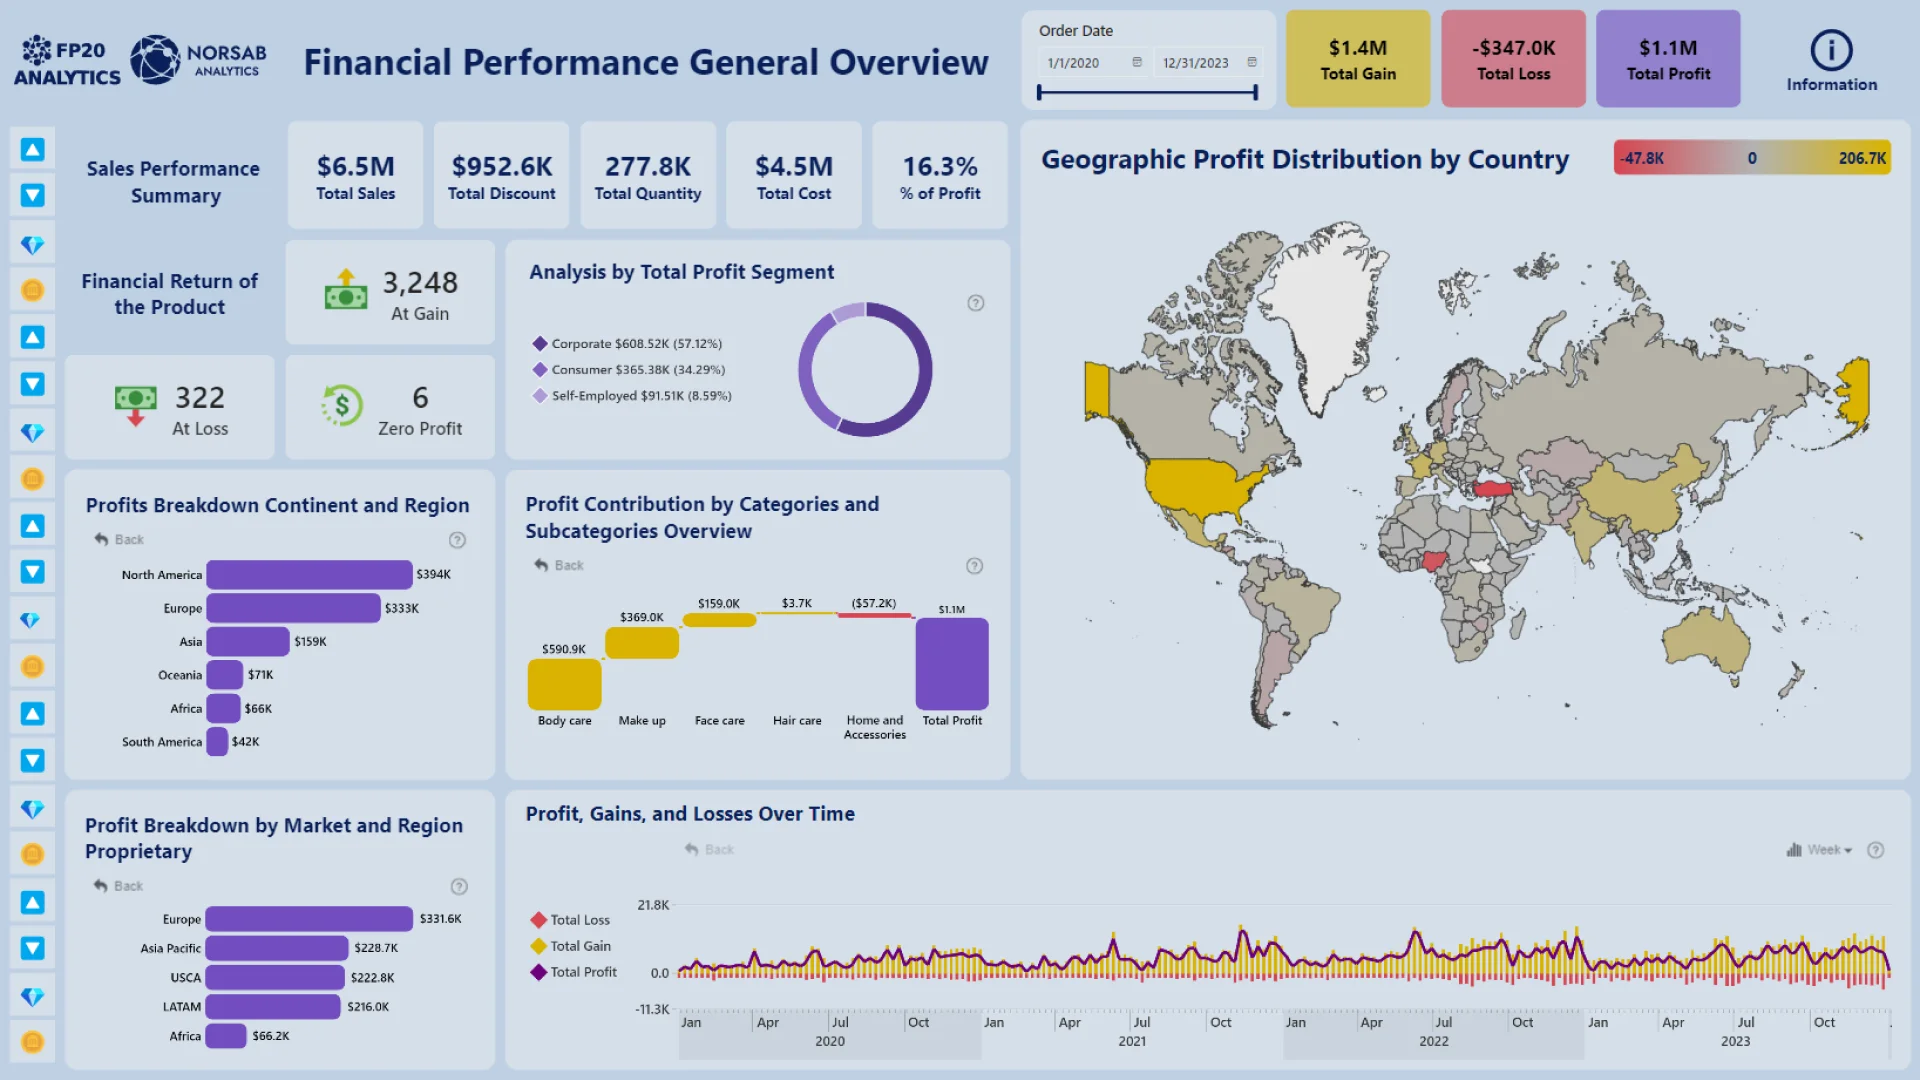Open the Week granularity dropdown
The width and height of the screenshot is (1920, 1080).
1830,850
